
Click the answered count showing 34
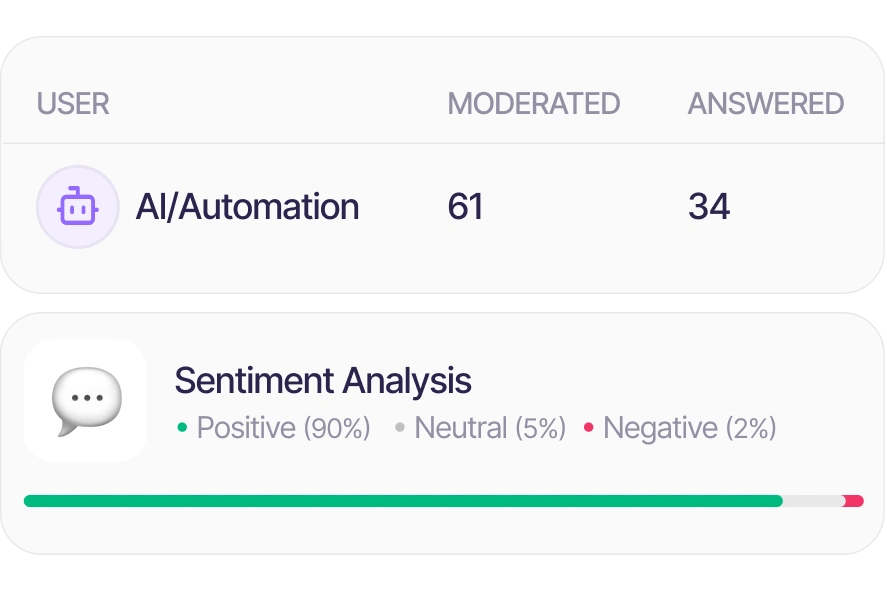(x=710, y=206)
